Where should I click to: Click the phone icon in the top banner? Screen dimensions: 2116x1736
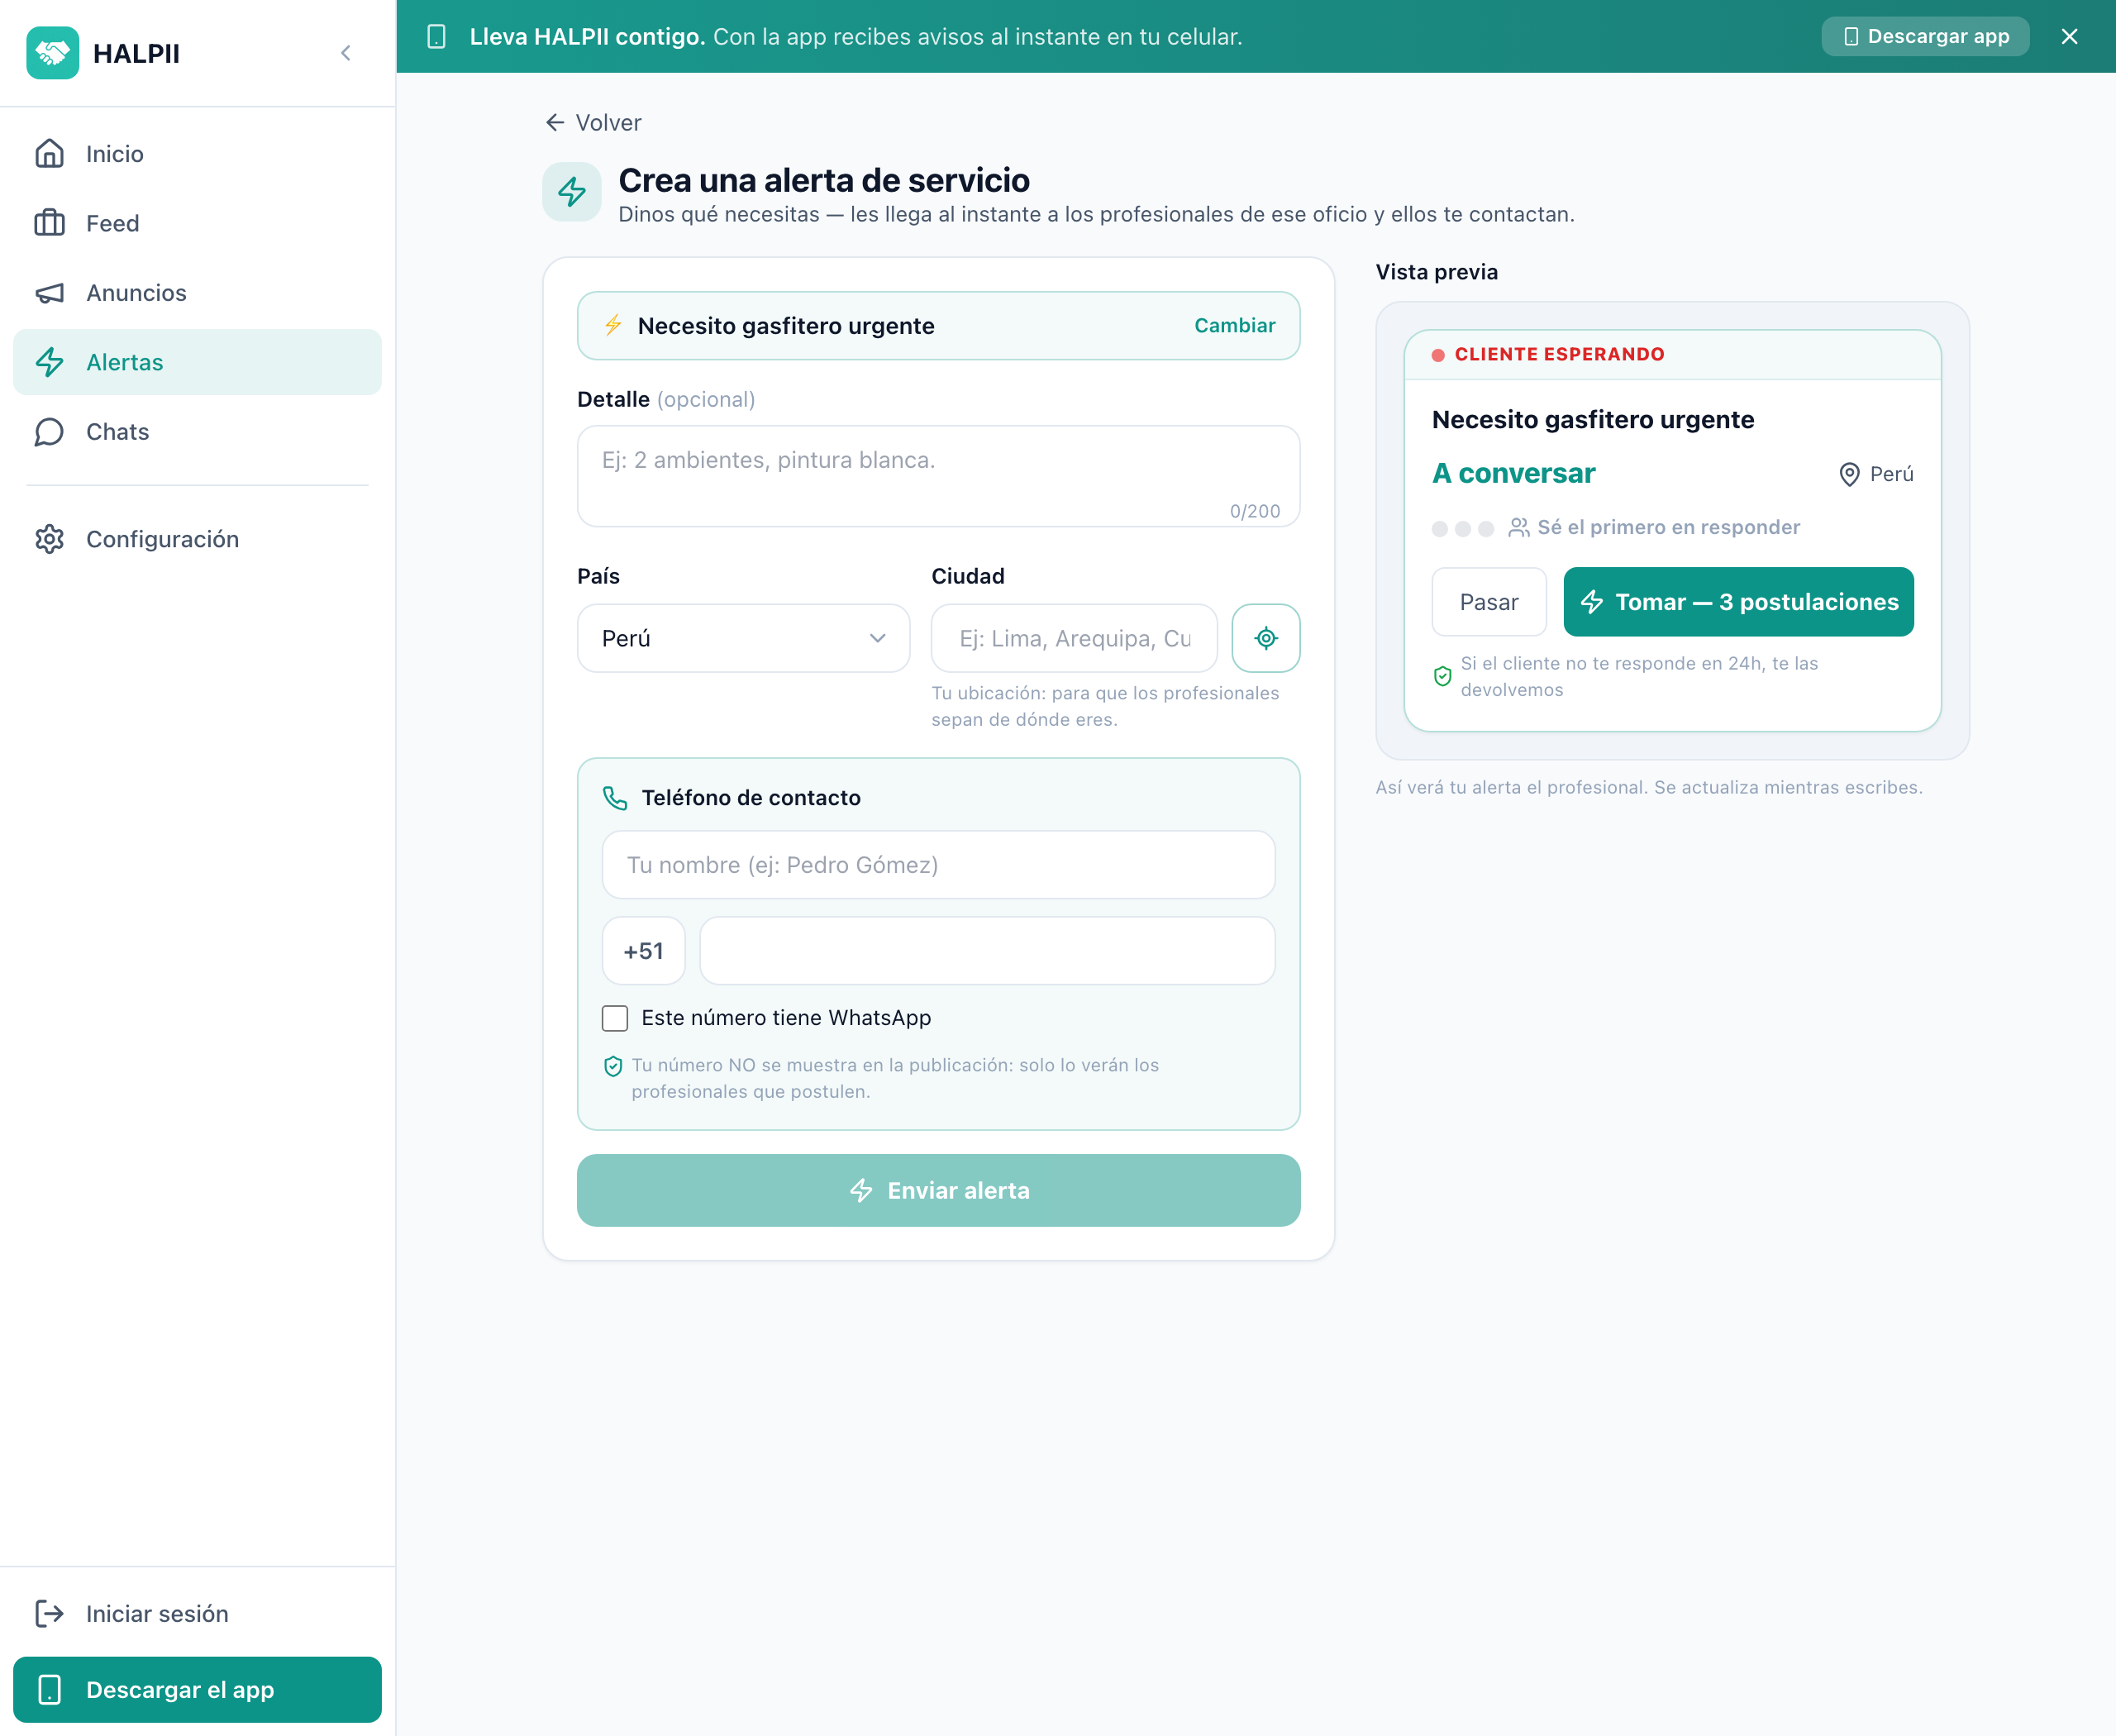click(x=437, y=37)
